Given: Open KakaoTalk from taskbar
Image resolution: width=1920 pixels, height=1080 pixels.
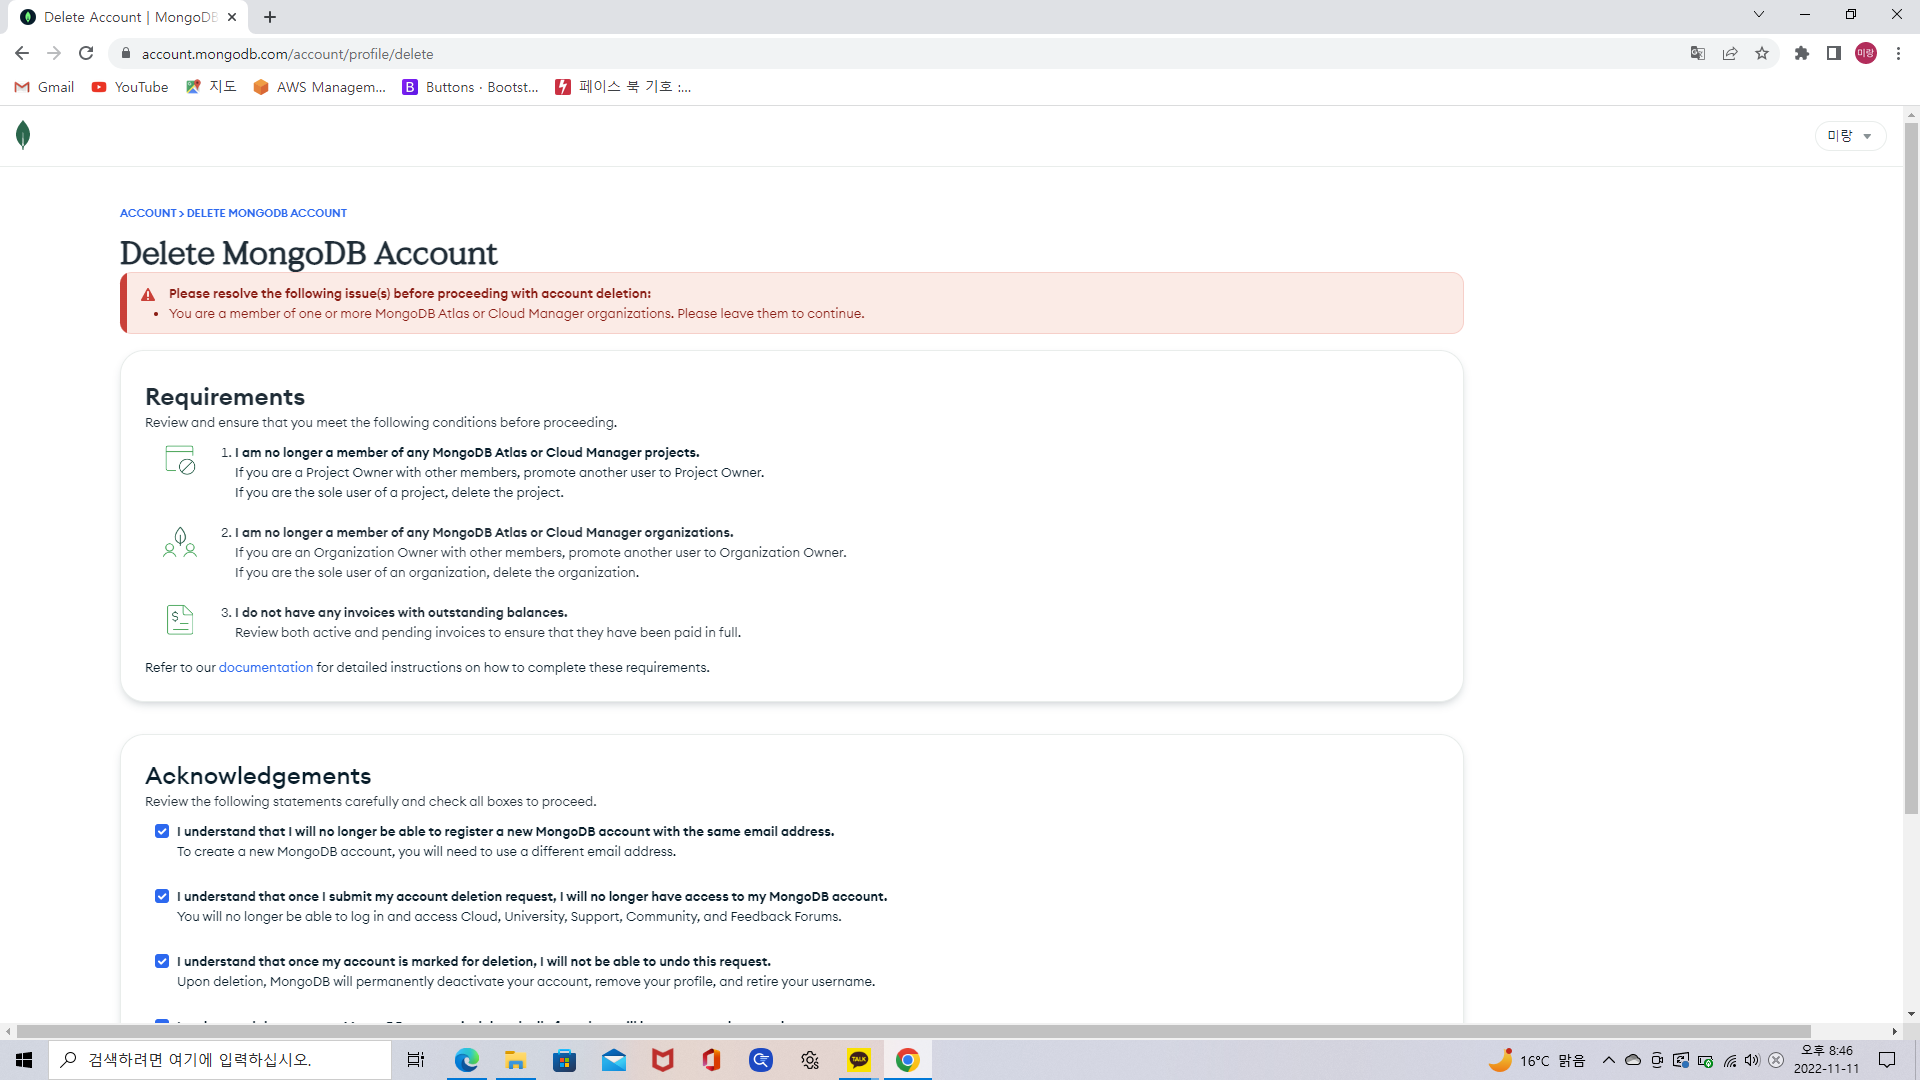Looking at the screenshot, I should pos(859,1060).
